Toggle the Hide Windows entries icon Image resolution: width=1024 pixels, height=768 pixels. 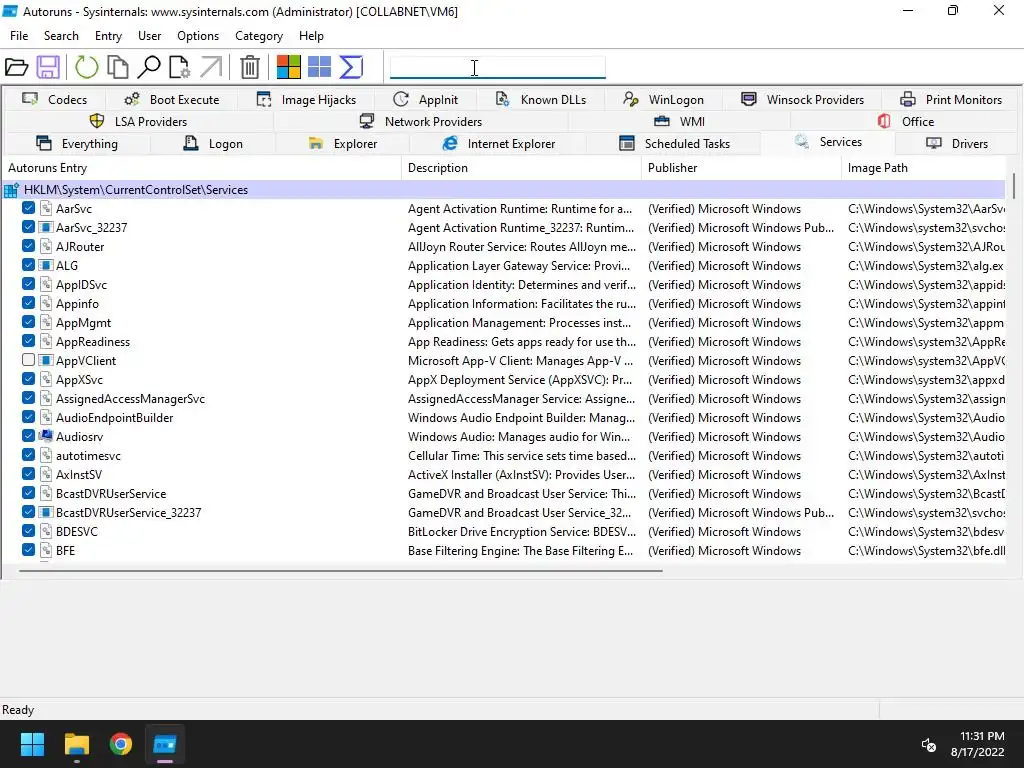coord(319,67)
